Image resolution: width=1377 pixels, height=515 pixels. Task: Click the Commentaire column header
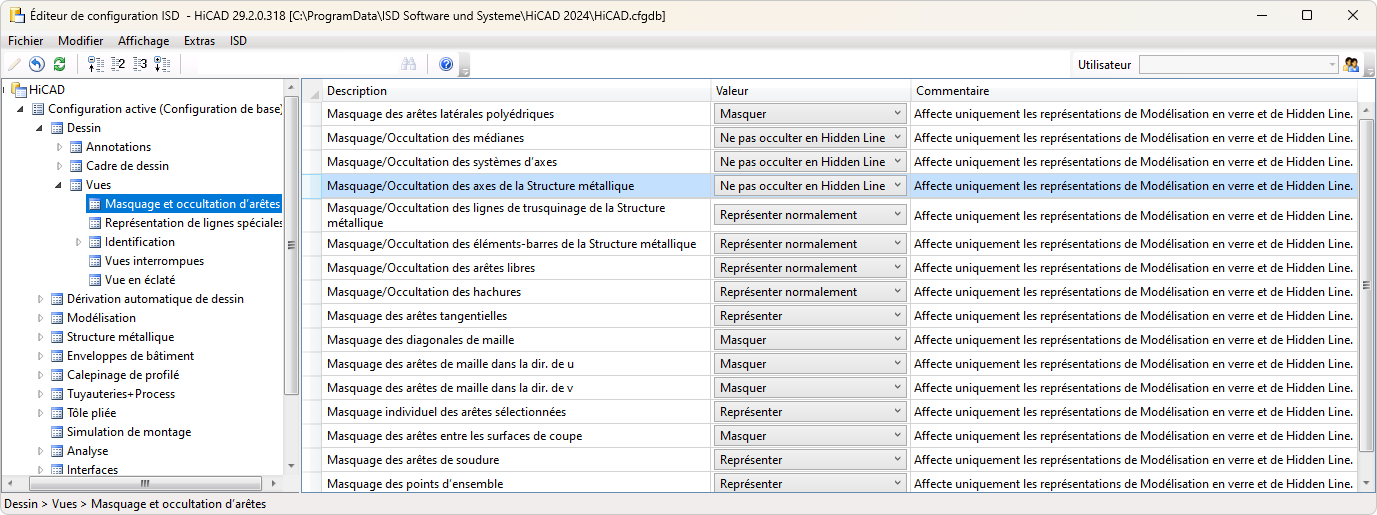(1134, 91)
